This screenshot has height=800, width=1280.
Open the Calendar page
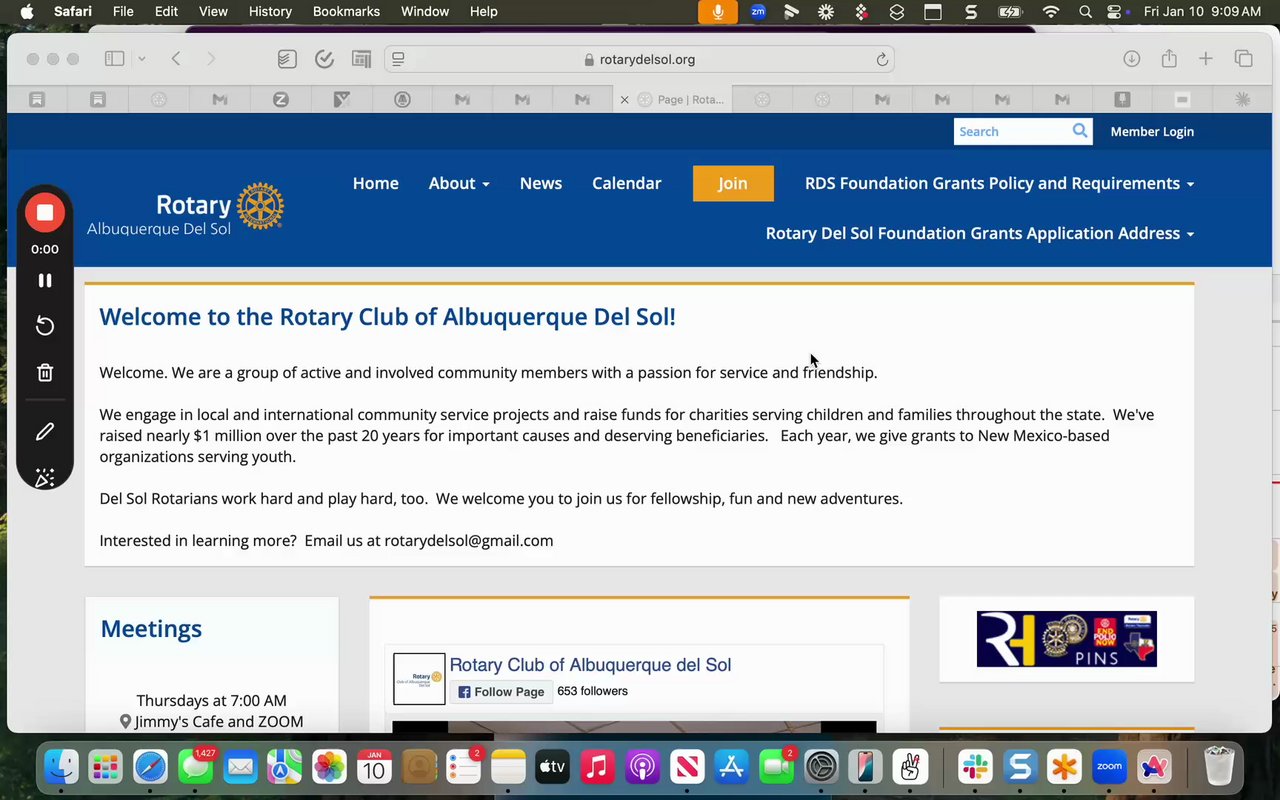click(627, 183)
